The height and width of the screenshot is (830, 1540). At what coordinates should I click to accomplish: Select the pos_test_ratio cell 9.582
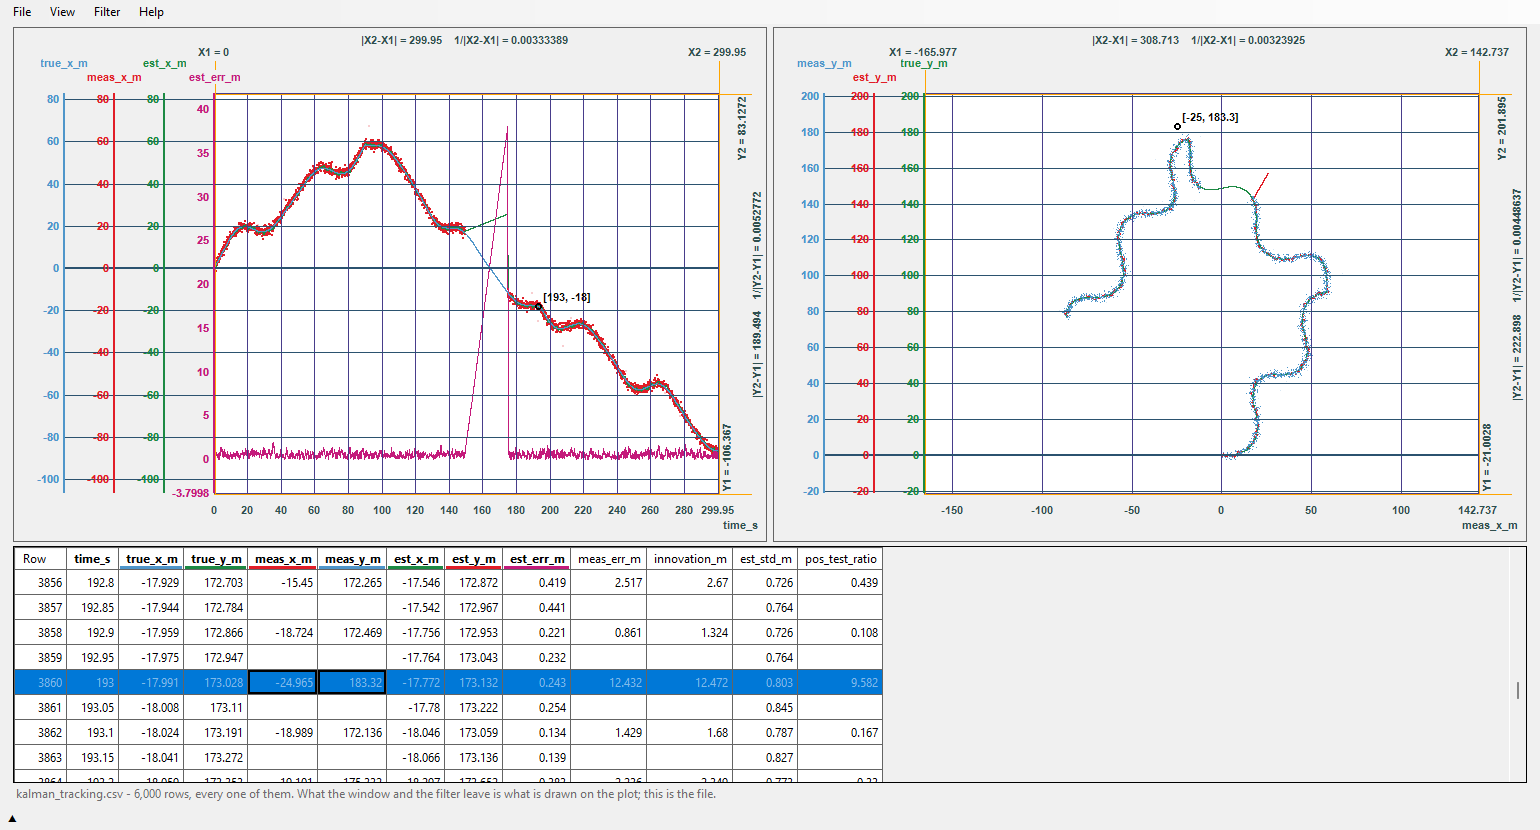point(841,682)
